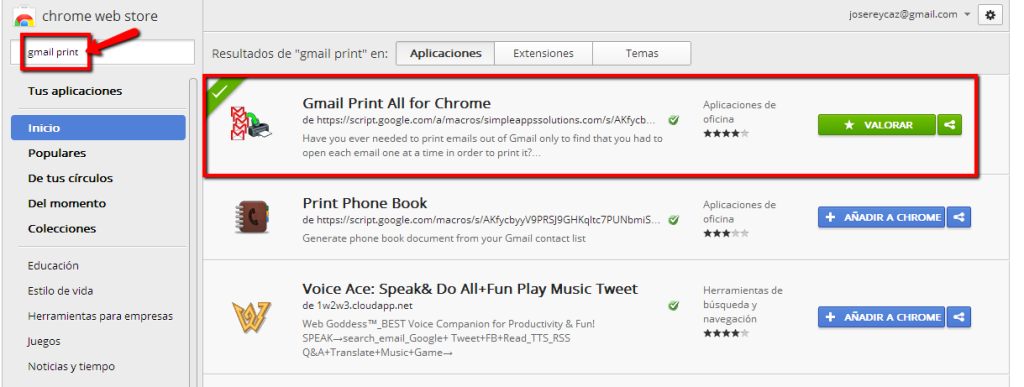Share Print Phone Book via share icon
The image size is (1024, 387).
[959, 217]
